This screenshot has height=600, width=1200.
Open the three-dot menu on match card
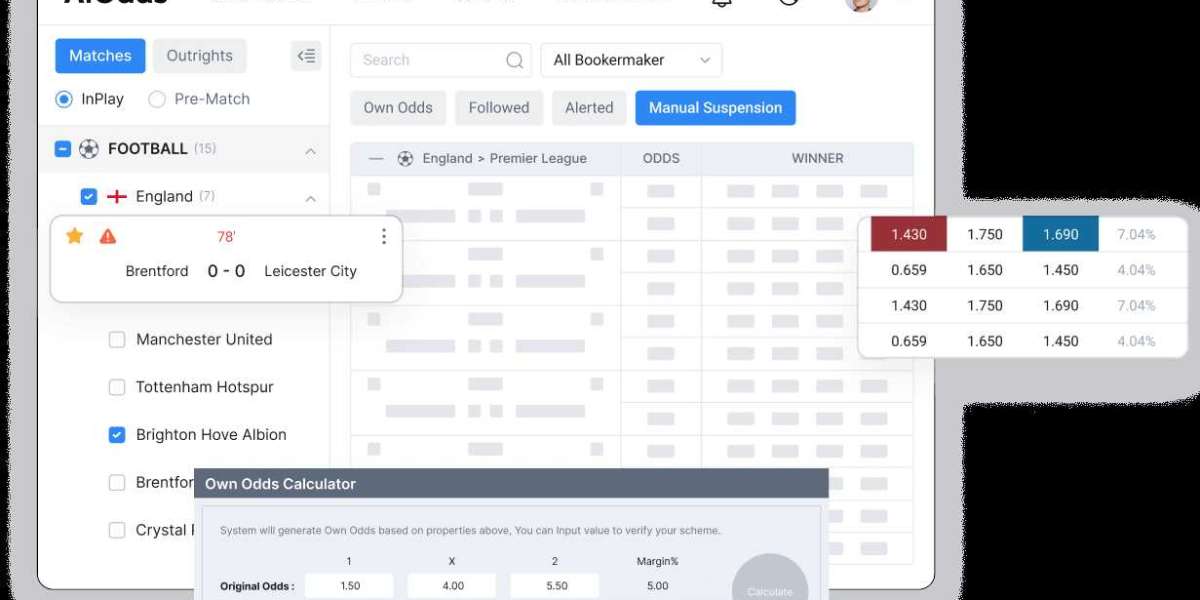pyautogui.click(x=383, y=236)
